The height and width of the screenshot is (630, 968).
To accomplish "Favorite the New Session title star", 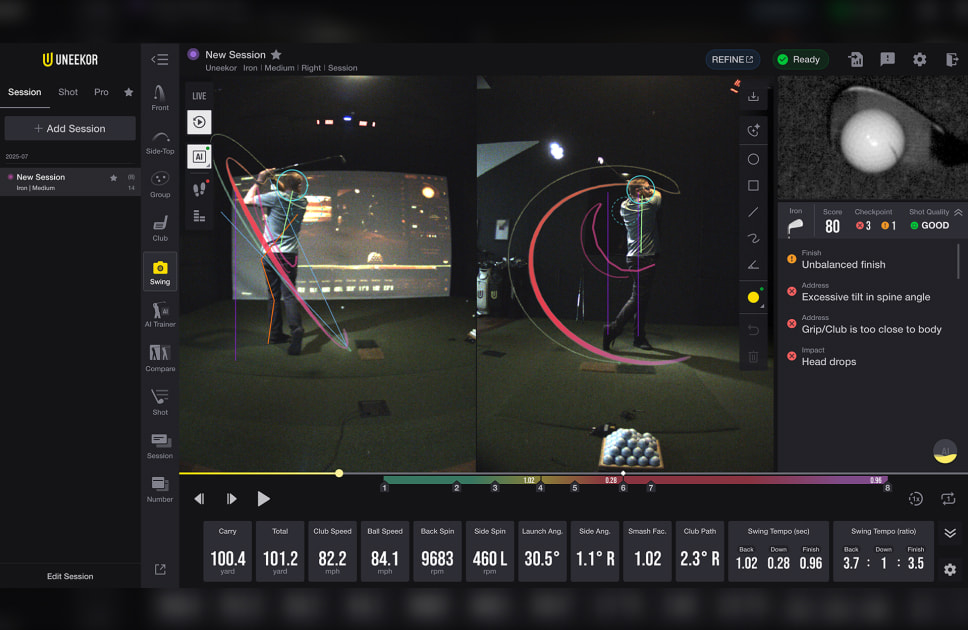I will 277,54.
